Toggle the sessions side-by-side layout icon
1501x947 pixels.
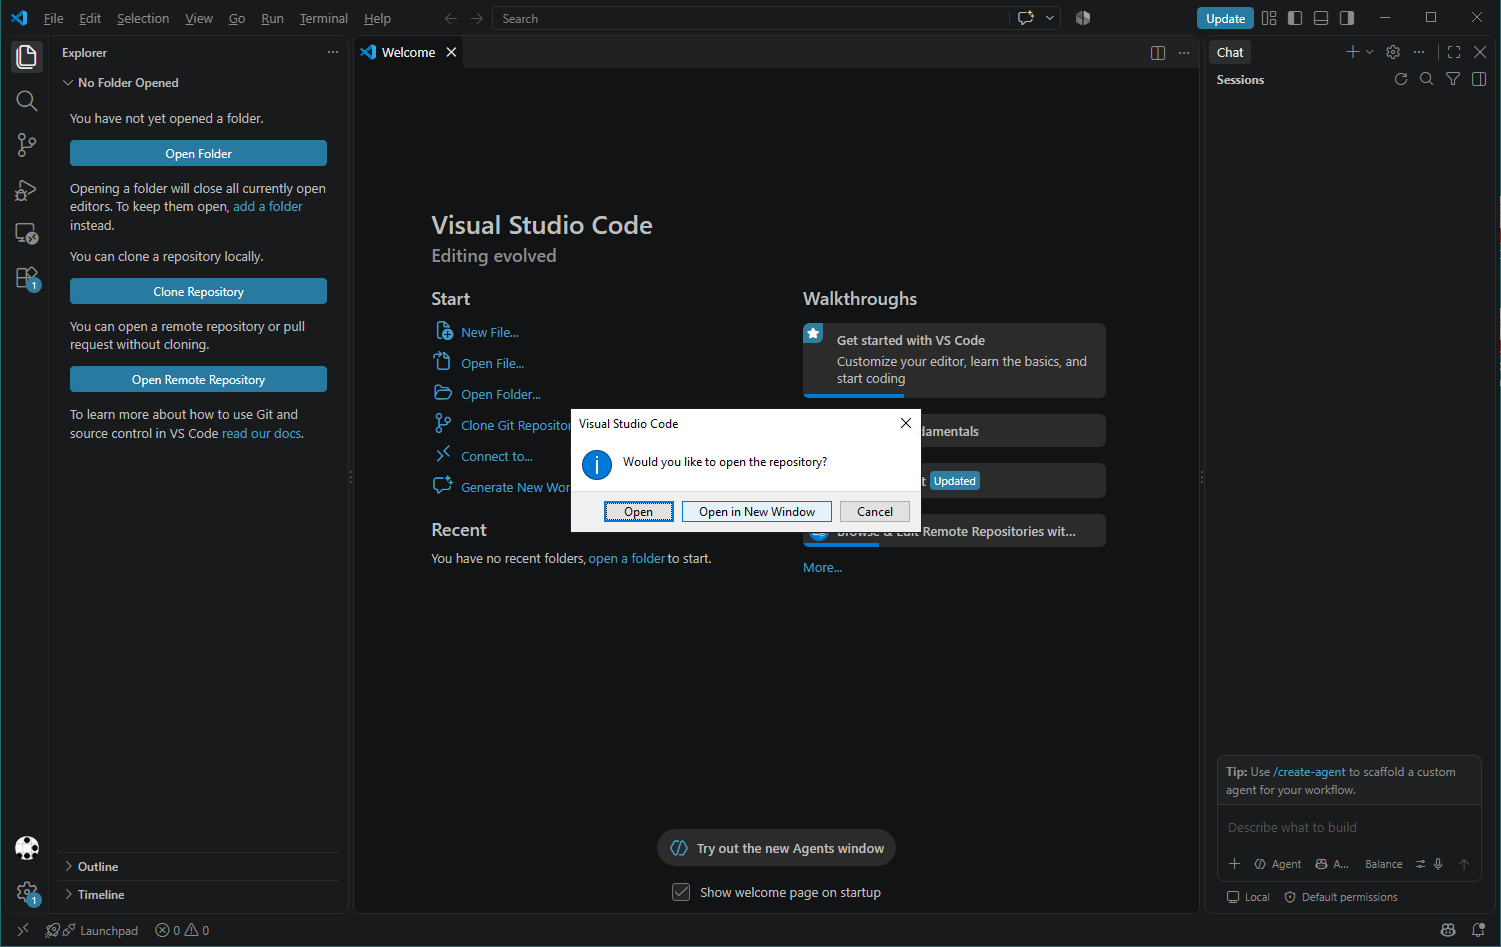point(1479,79)
